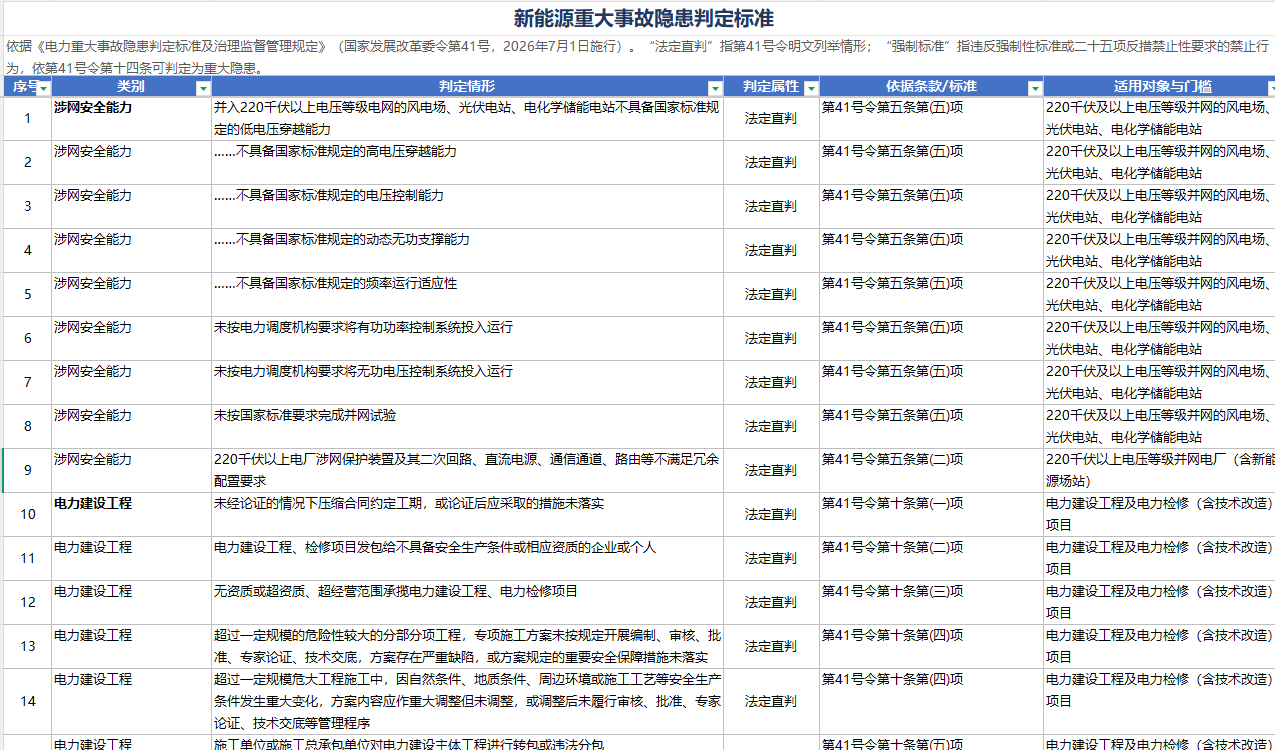Select the cell 第41号令第十条第(二)项
Image resolution: width=1275 pixels, height=750 pixels.
[931, 559]
